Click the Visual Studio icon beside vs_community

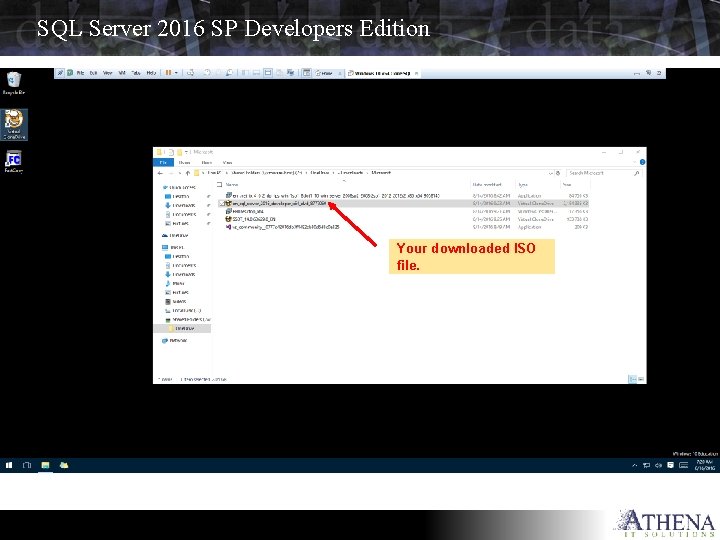pos(228,227)
